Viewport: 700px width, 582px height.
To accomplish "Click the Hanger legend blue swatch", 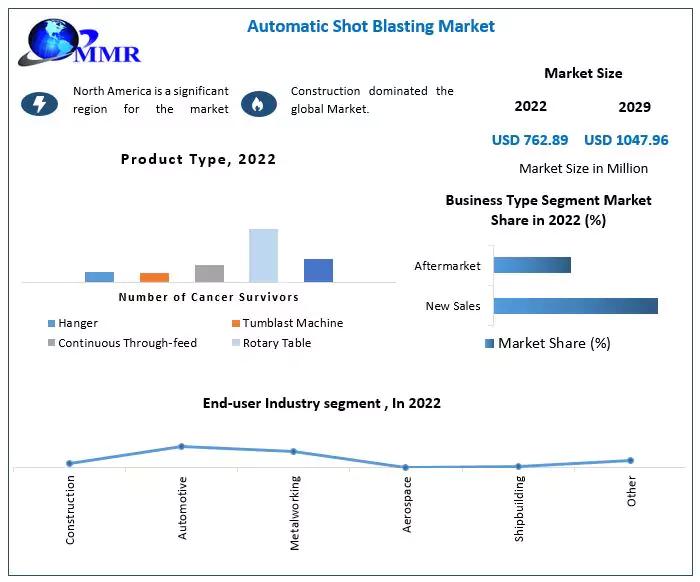I will pos(51,323).
